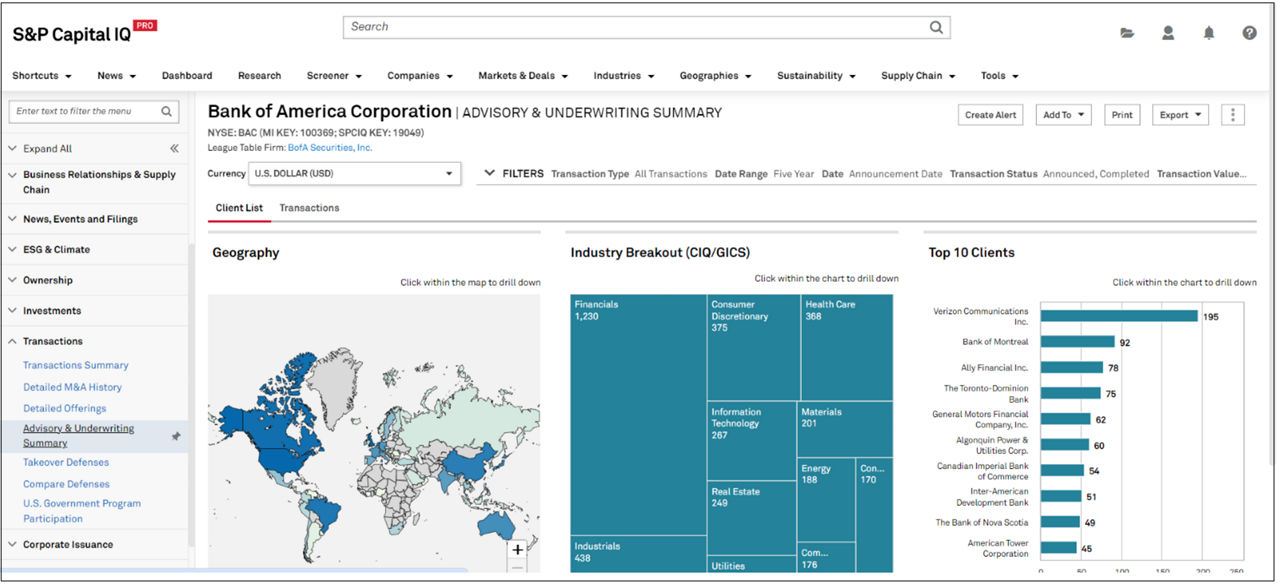Click the Verizon Communications bar (195)

coord(1119,316)
